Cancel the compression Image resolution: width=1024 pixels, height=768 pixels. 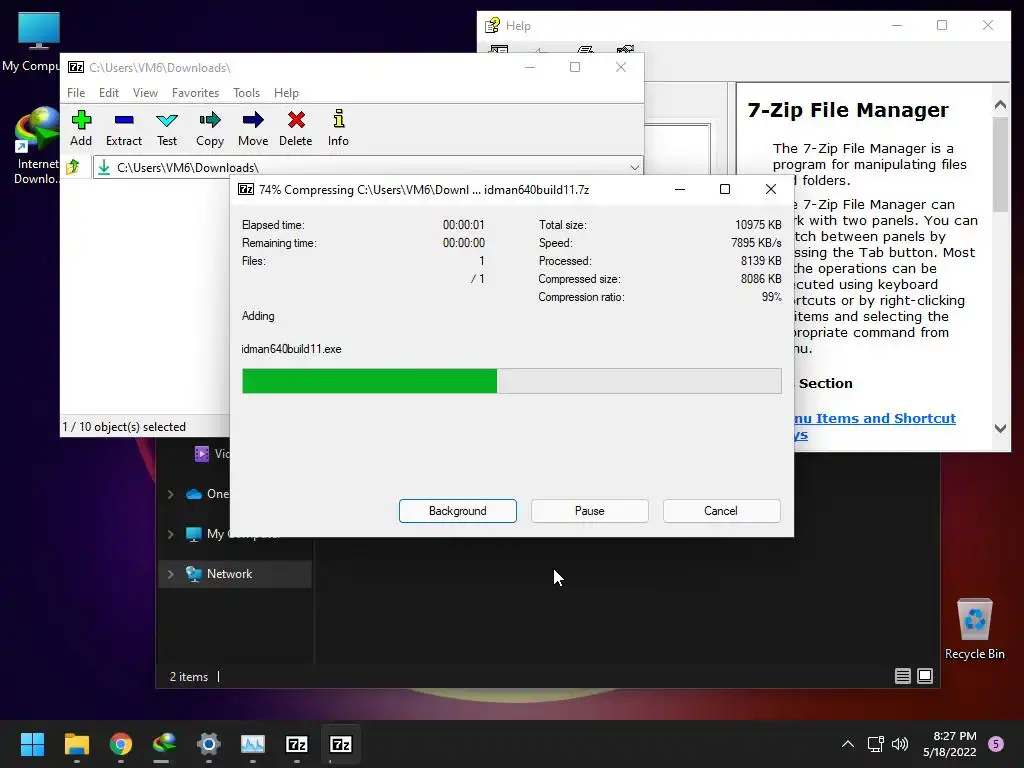pyautogui.click(x=721, y=511)
